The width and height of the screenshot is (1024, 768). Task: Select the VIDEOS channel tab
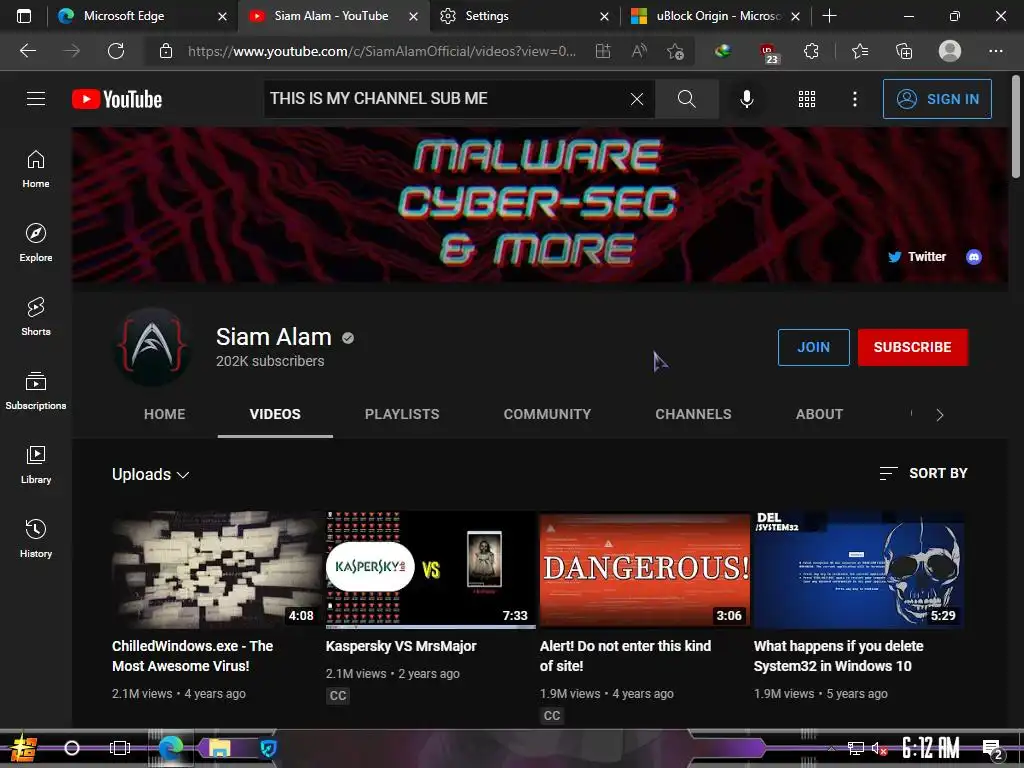pyautogui.click(x=275, y=414)
